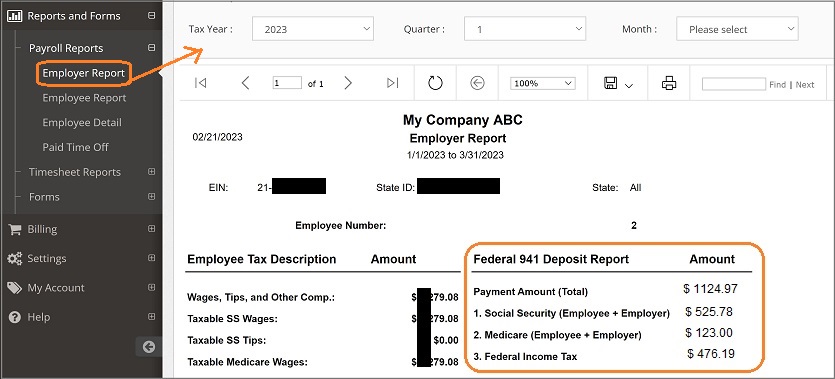Click the Payroll Reports label
Image resolution: width=835 pixels, height=379 pixels.
[x=66, y=48]
